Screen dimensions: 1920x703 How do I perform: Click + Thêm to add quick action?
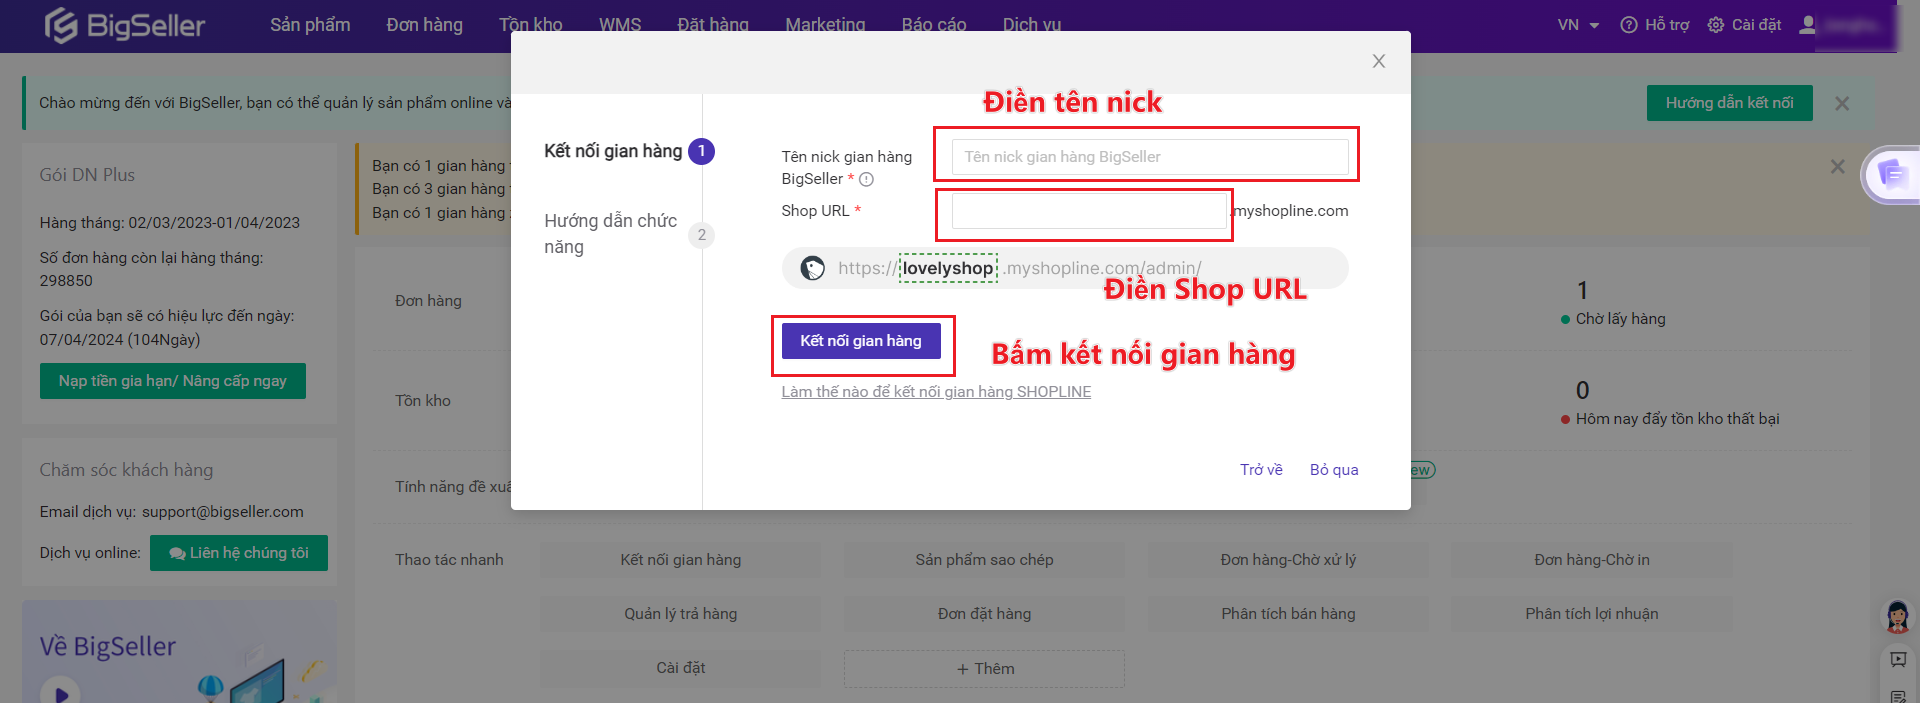985,669
